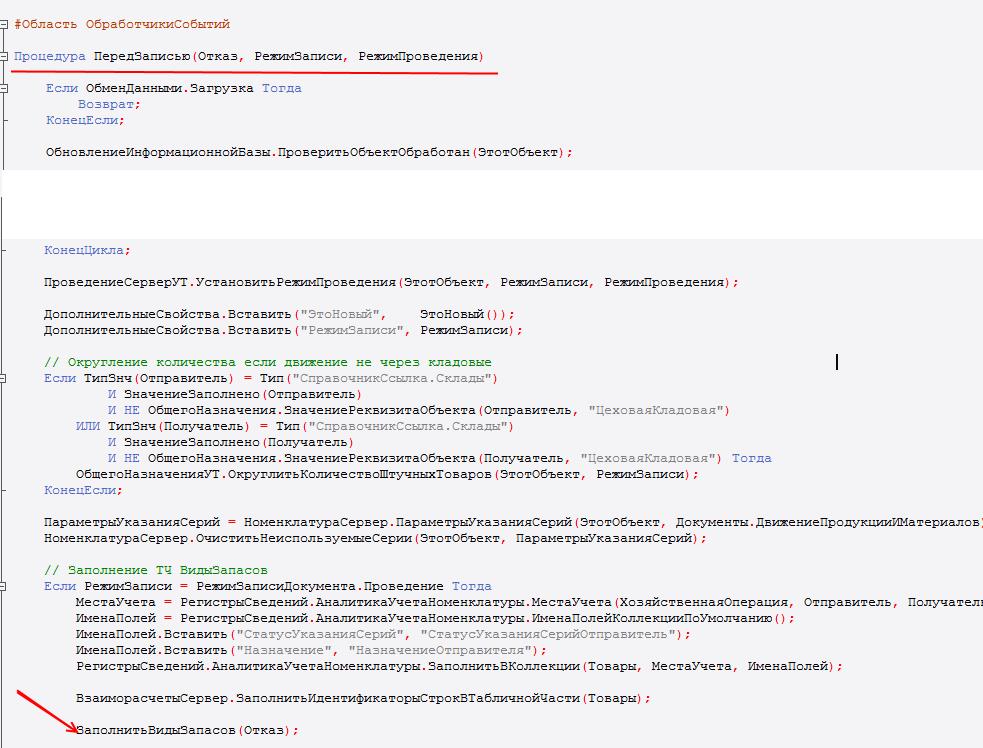Click the comment about Округление количества
This screenshot has height=748, width=983.
tap(268, 362)
